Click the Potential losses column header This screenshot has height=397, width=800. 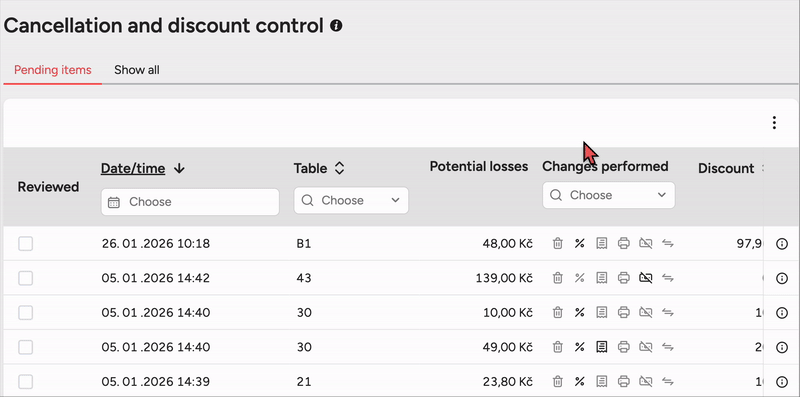click(479, 166)
